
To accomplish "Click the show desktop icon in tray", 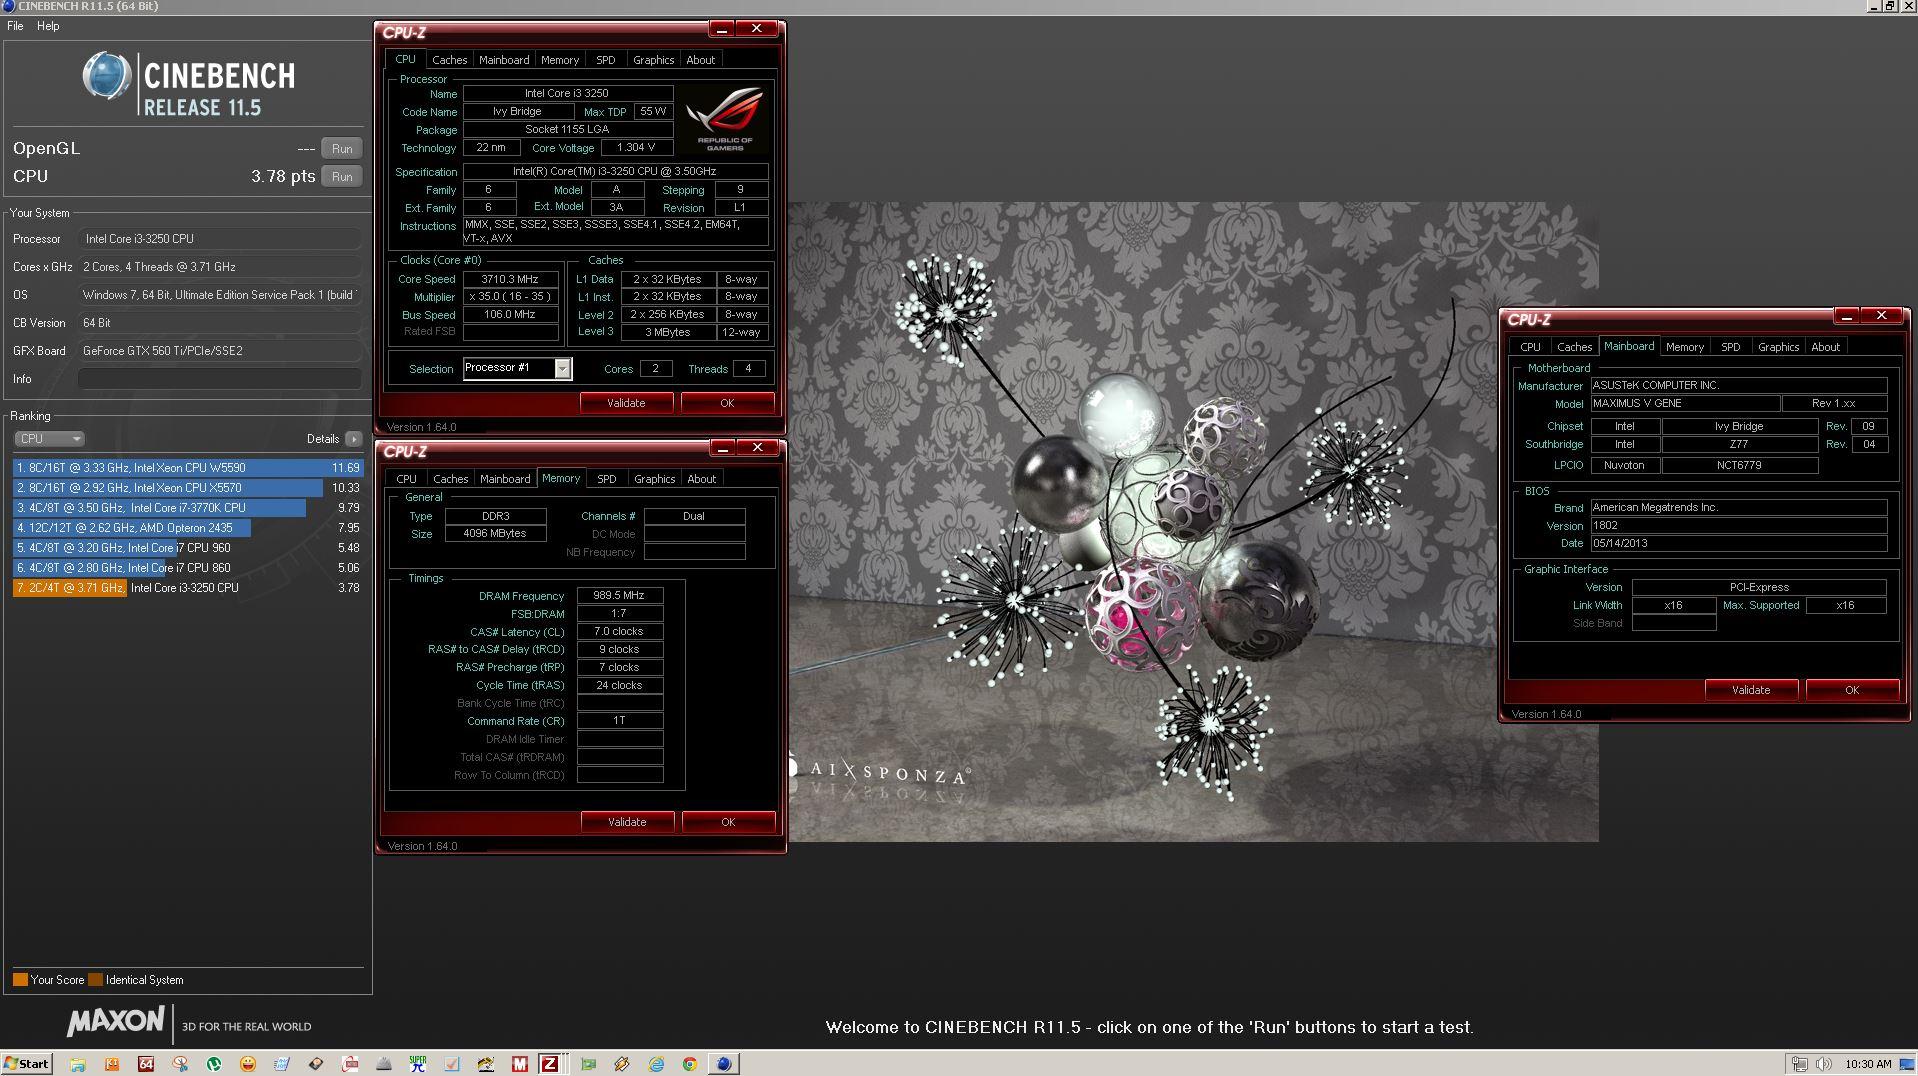I will (1908, 1064).
